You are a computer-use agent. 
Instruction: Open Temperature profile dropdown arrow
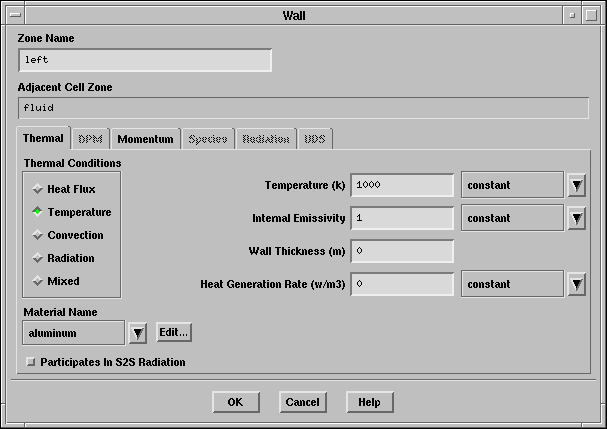point(576,185)
